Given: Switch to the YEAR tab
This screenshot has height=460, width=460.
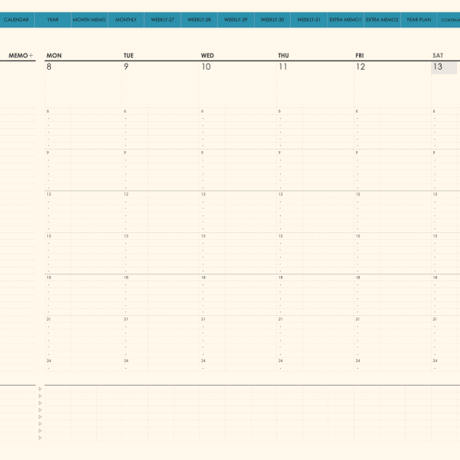Looking at the screenshot, I should pos(53,20).
